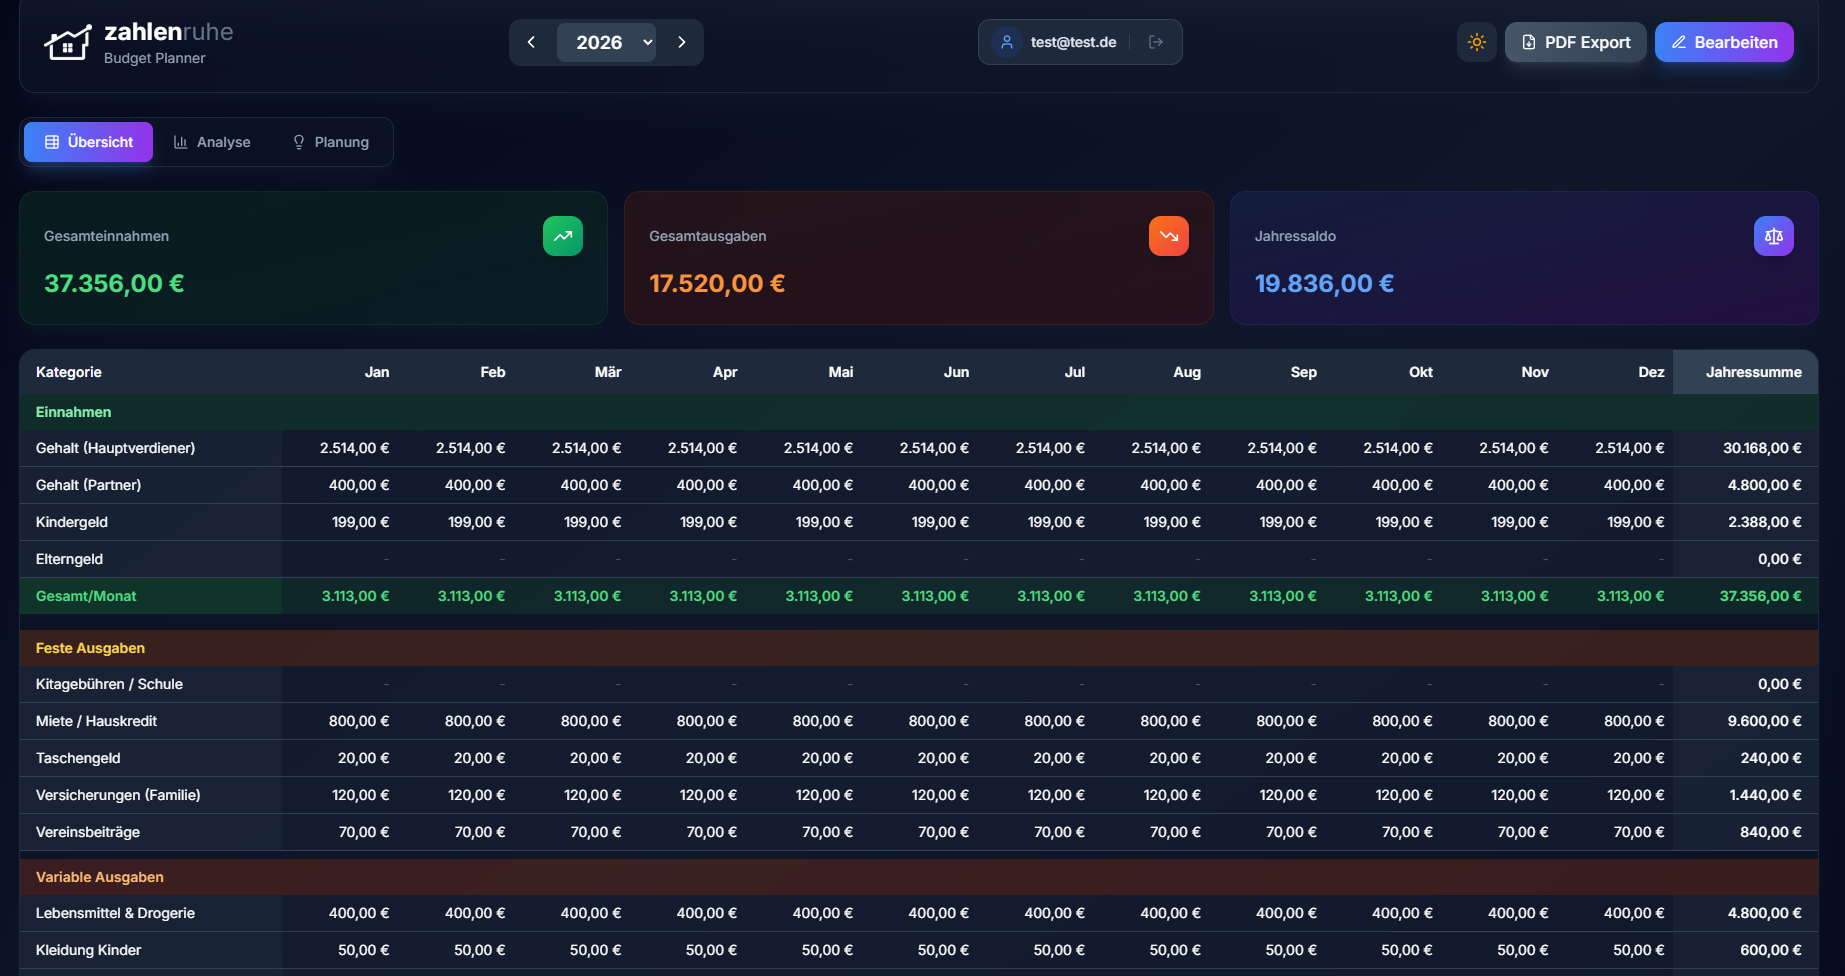Click the user icon next to test@test.de
This screenshot has height=976, width=1845.
tap(1005, 42)
